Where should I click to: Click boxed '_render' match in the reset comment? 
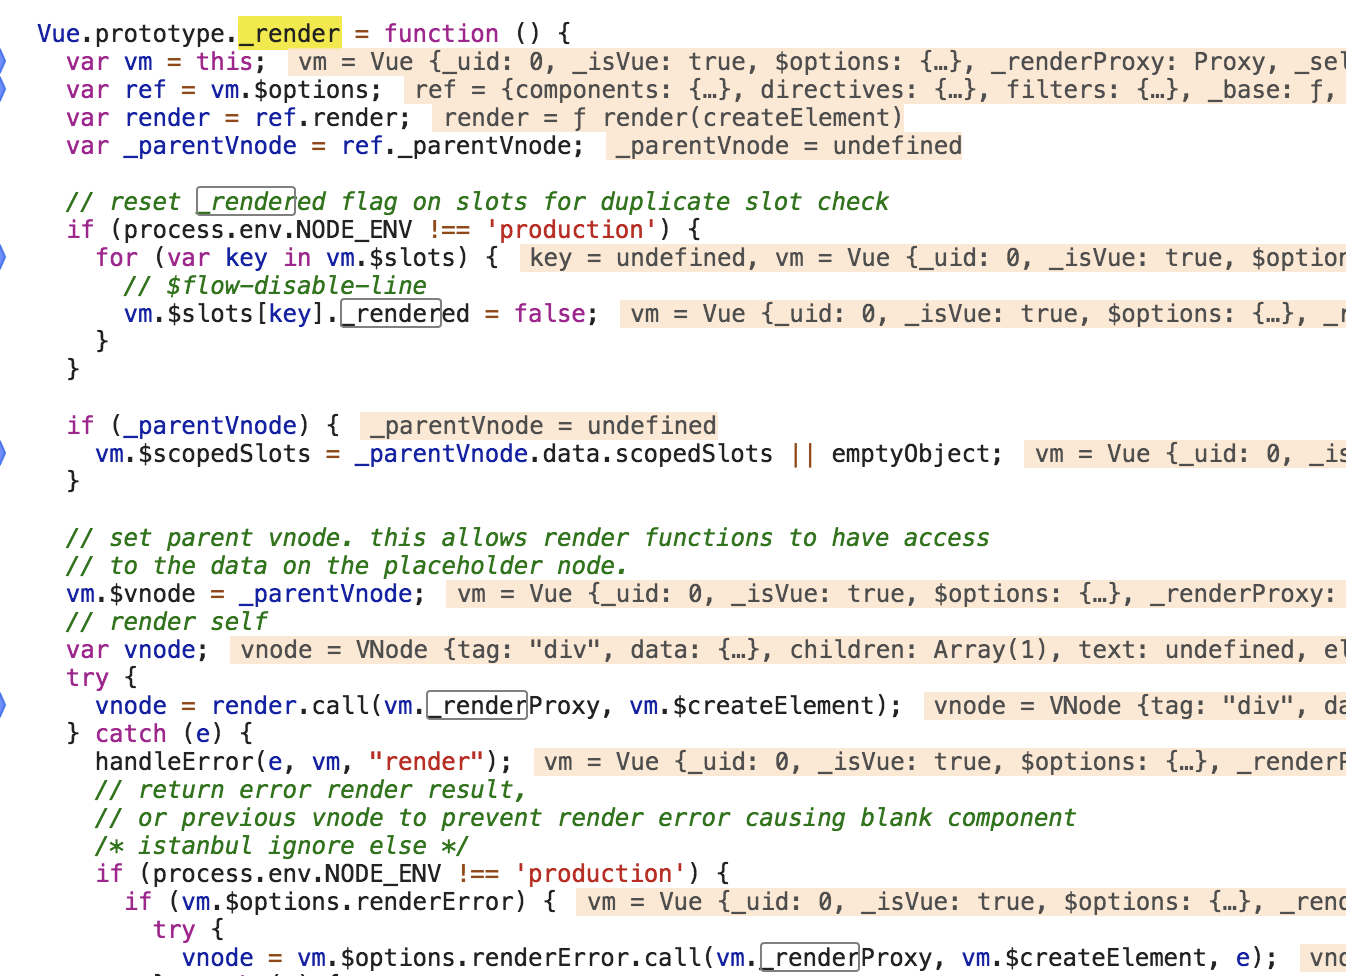(x=246, y=201)
